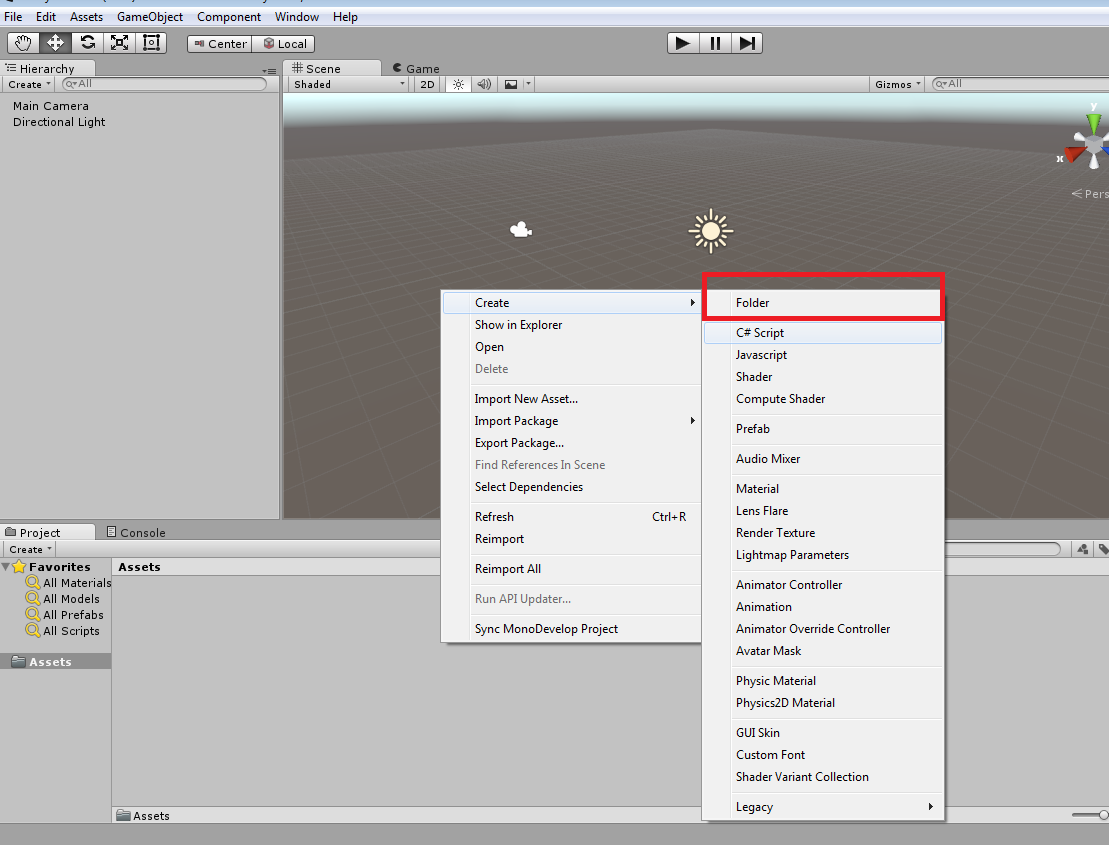Image resolution: width=1109 pixels, height=845 pixels.
Task: Open the scene effects image toggle
Action: click(511, 84)
